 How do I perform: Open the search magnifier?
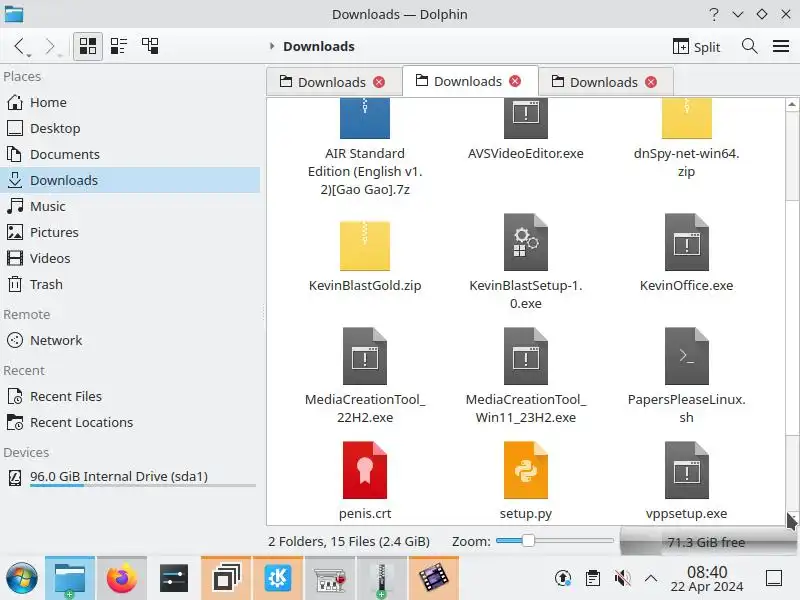tap(749, 46)
